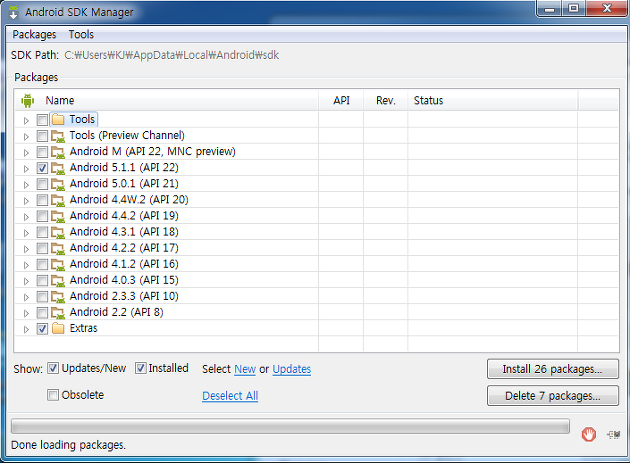Viewport: 630px width, 463px height.
Task: Check the Tools package checkbox
Action: pyautogui.click(x=42, y=120)
